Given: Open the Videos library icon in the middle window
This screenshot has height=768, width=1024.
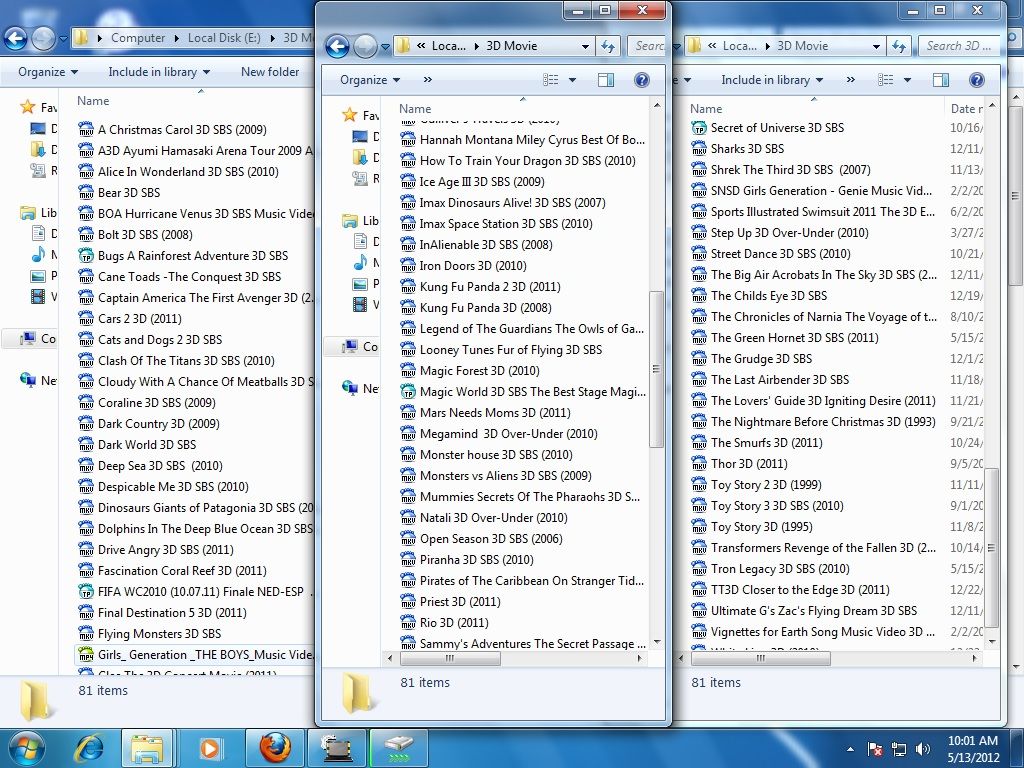Looking at the screenshot, I should click(360, 304).
